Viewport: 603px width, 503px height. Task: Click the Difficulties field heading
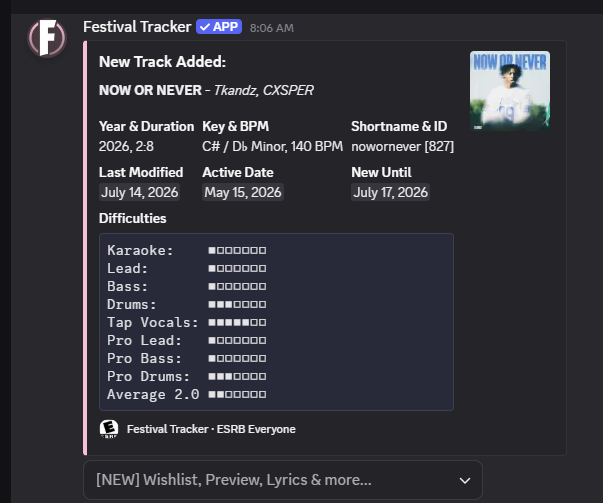click(133, 218)
